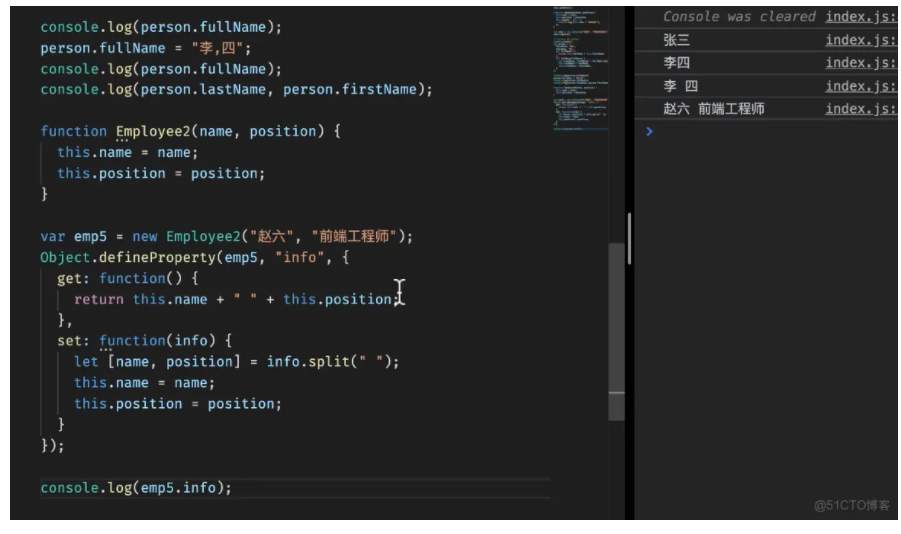This screenshot has height=534, width=901.
Task: Click the line 'function Employee2(name, position) {'
Action: tap(191, 131)
